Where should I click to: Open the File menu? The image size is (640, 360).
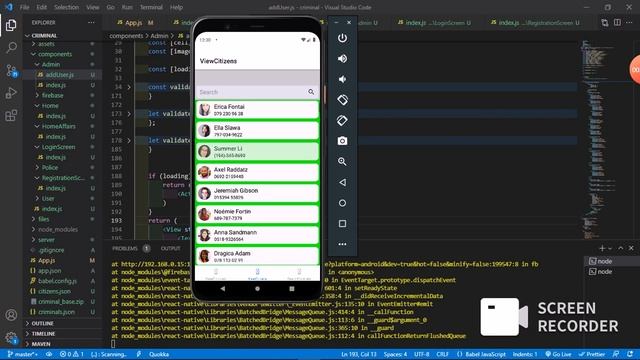[x=24, y=7]
